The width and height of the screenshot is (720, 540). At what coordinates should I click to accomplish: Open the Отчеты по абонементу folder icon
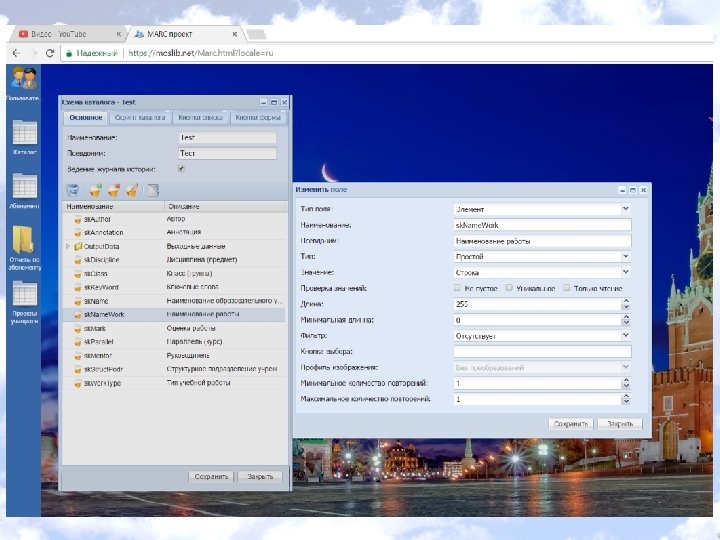pyautogui.click(x=24, y=241)
